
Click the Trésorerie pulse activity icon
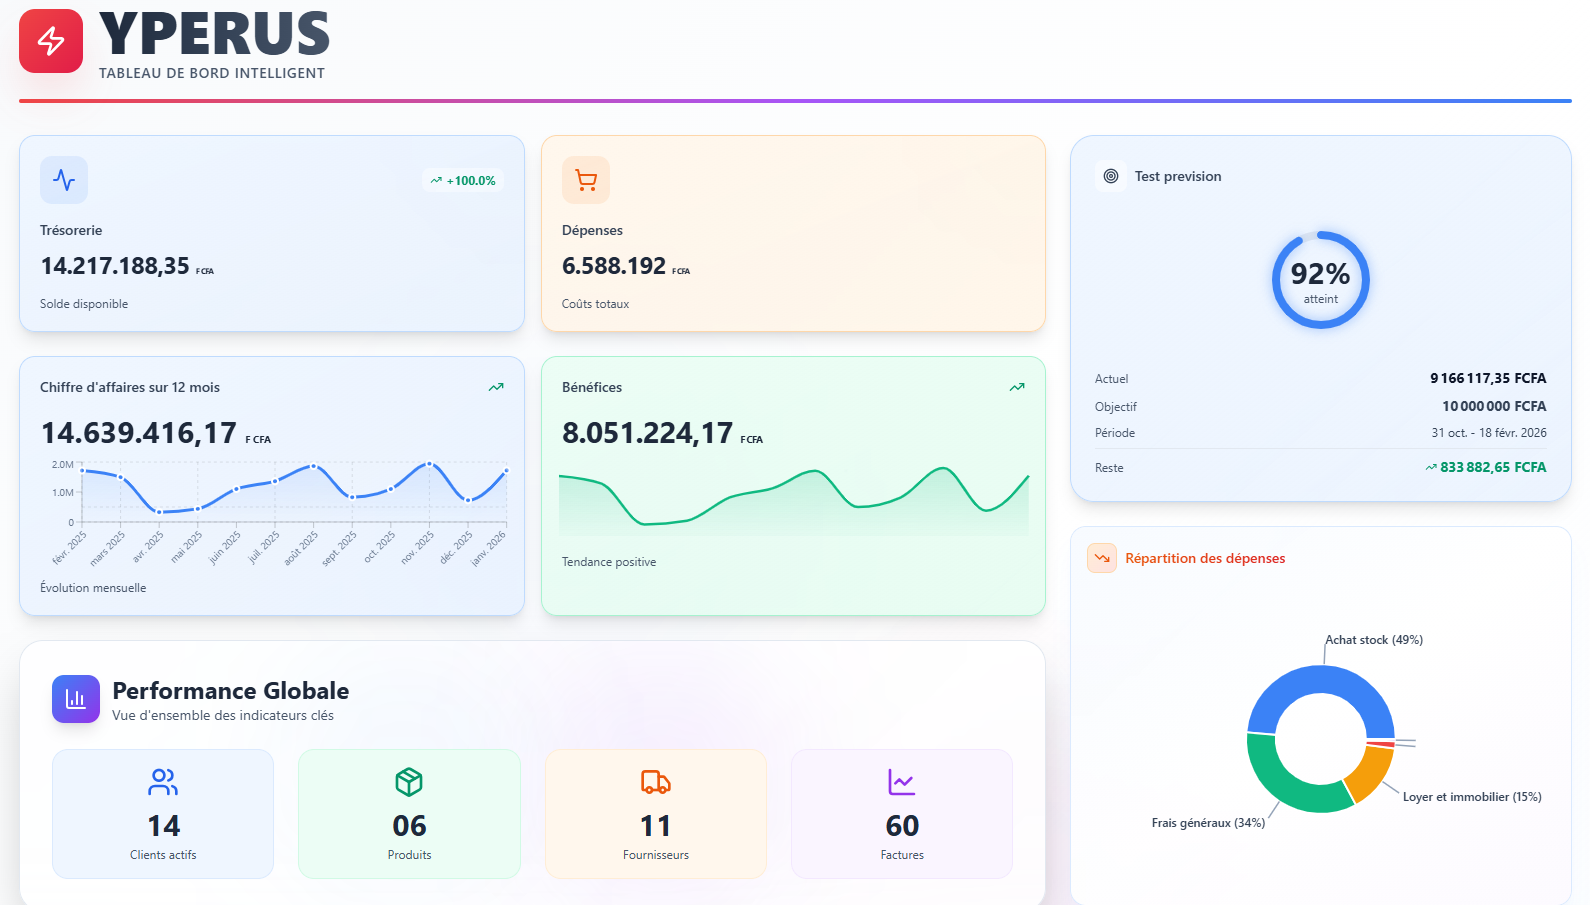[64, 180]
